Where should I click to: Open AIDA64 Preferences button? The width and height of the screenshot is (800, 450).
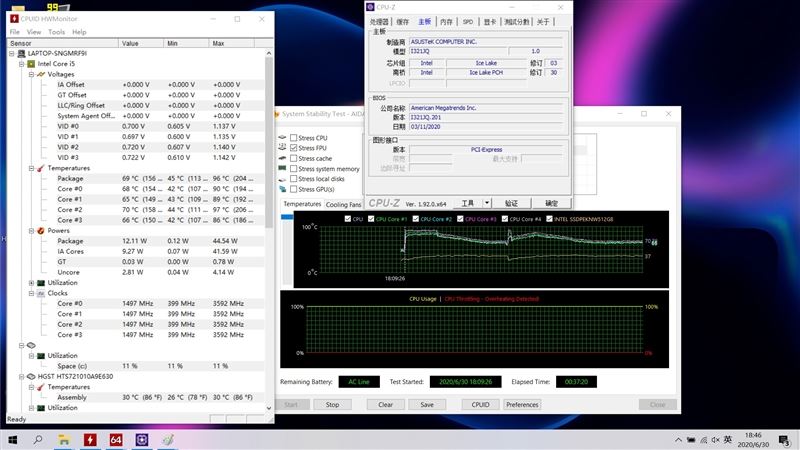[522, 405]
